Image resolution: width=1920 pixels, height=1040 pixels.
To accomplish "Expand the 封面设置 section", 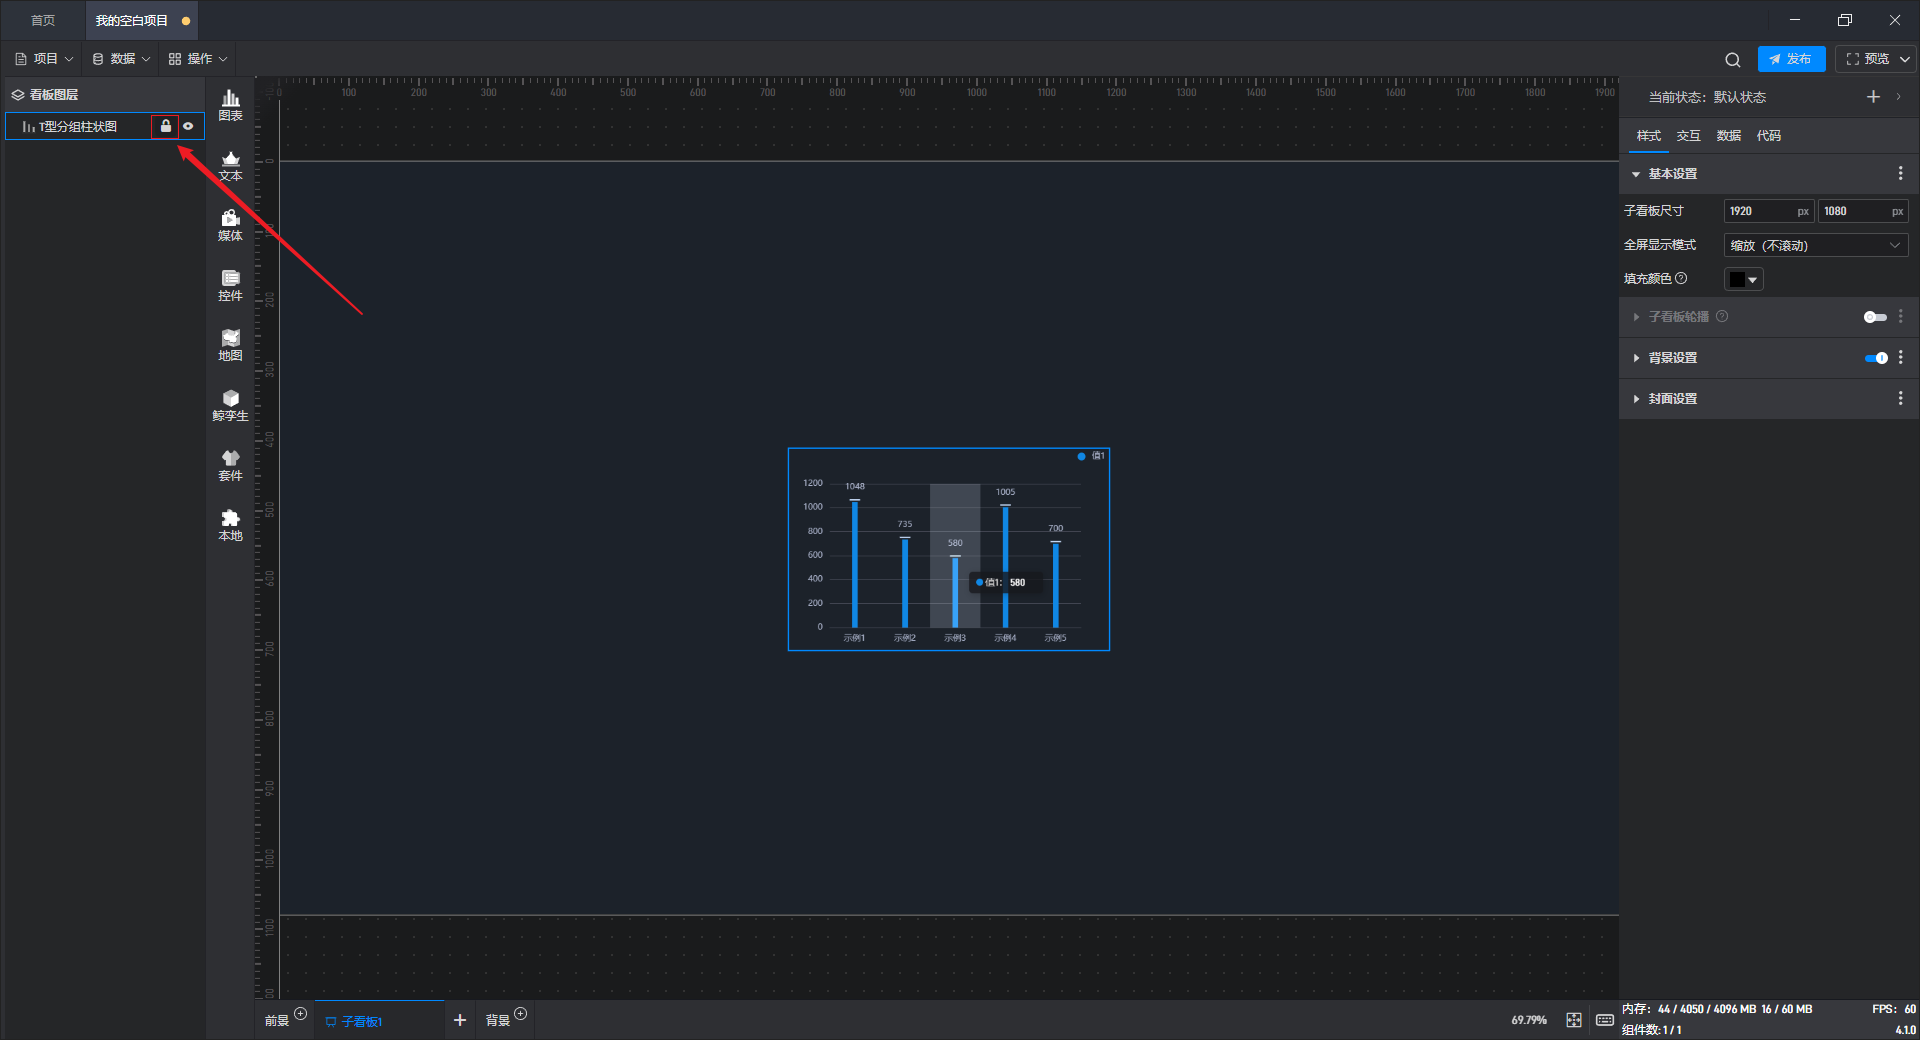I will pos(1636,399).
